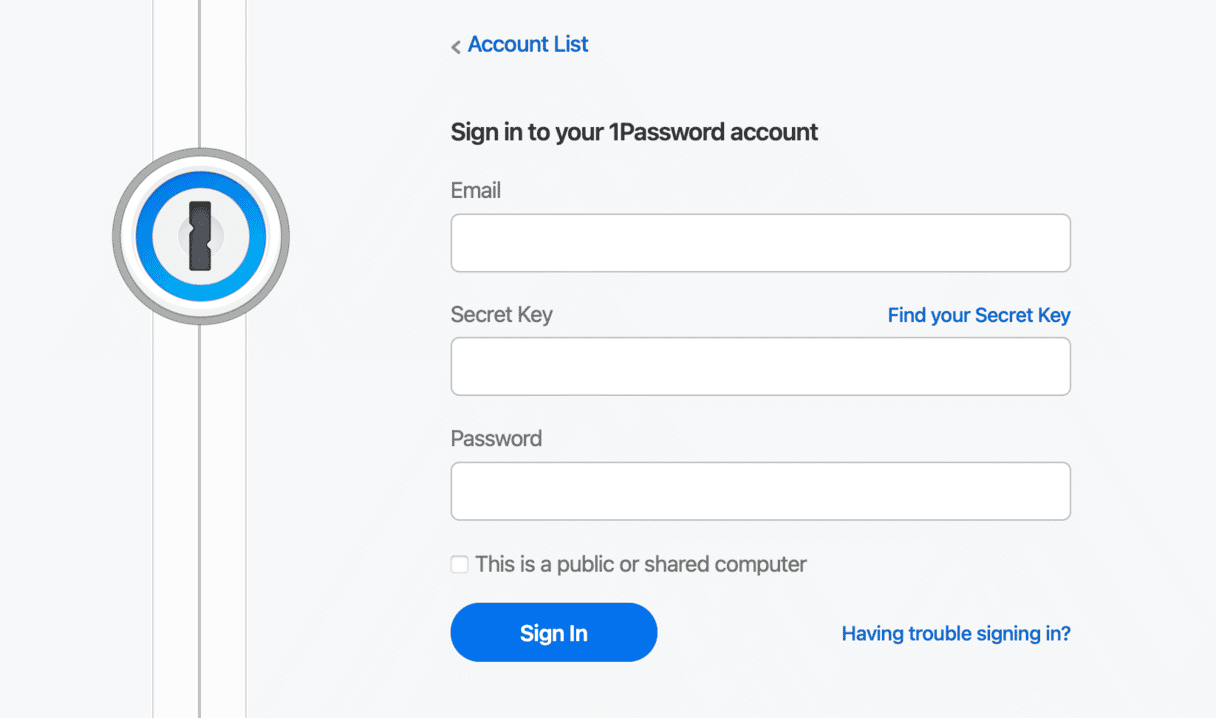Click the vertical rail below the lock logo
This screenshot has height=718, width=1216.
tap(200, 520)
